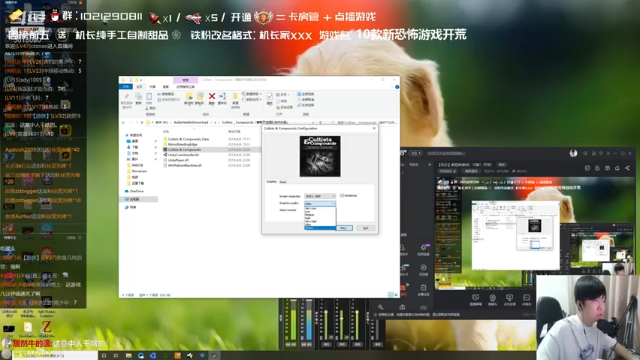The image size is (640, 360).
Task: Click the share icon in the streaming app
Action: pyautogui.click(x=627, y=168)
